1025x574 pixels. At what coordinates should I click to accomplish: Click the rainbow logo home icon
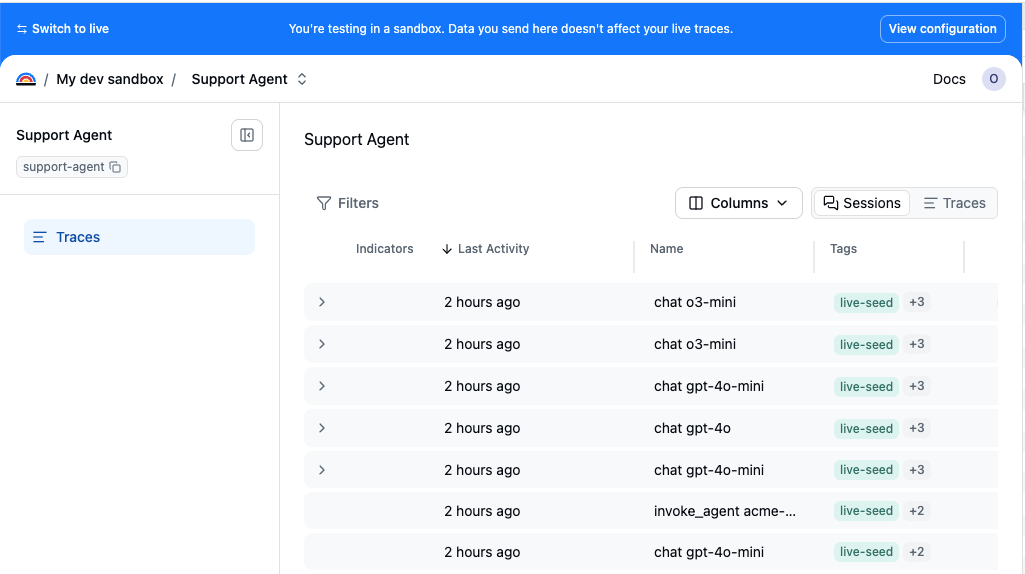25,79
